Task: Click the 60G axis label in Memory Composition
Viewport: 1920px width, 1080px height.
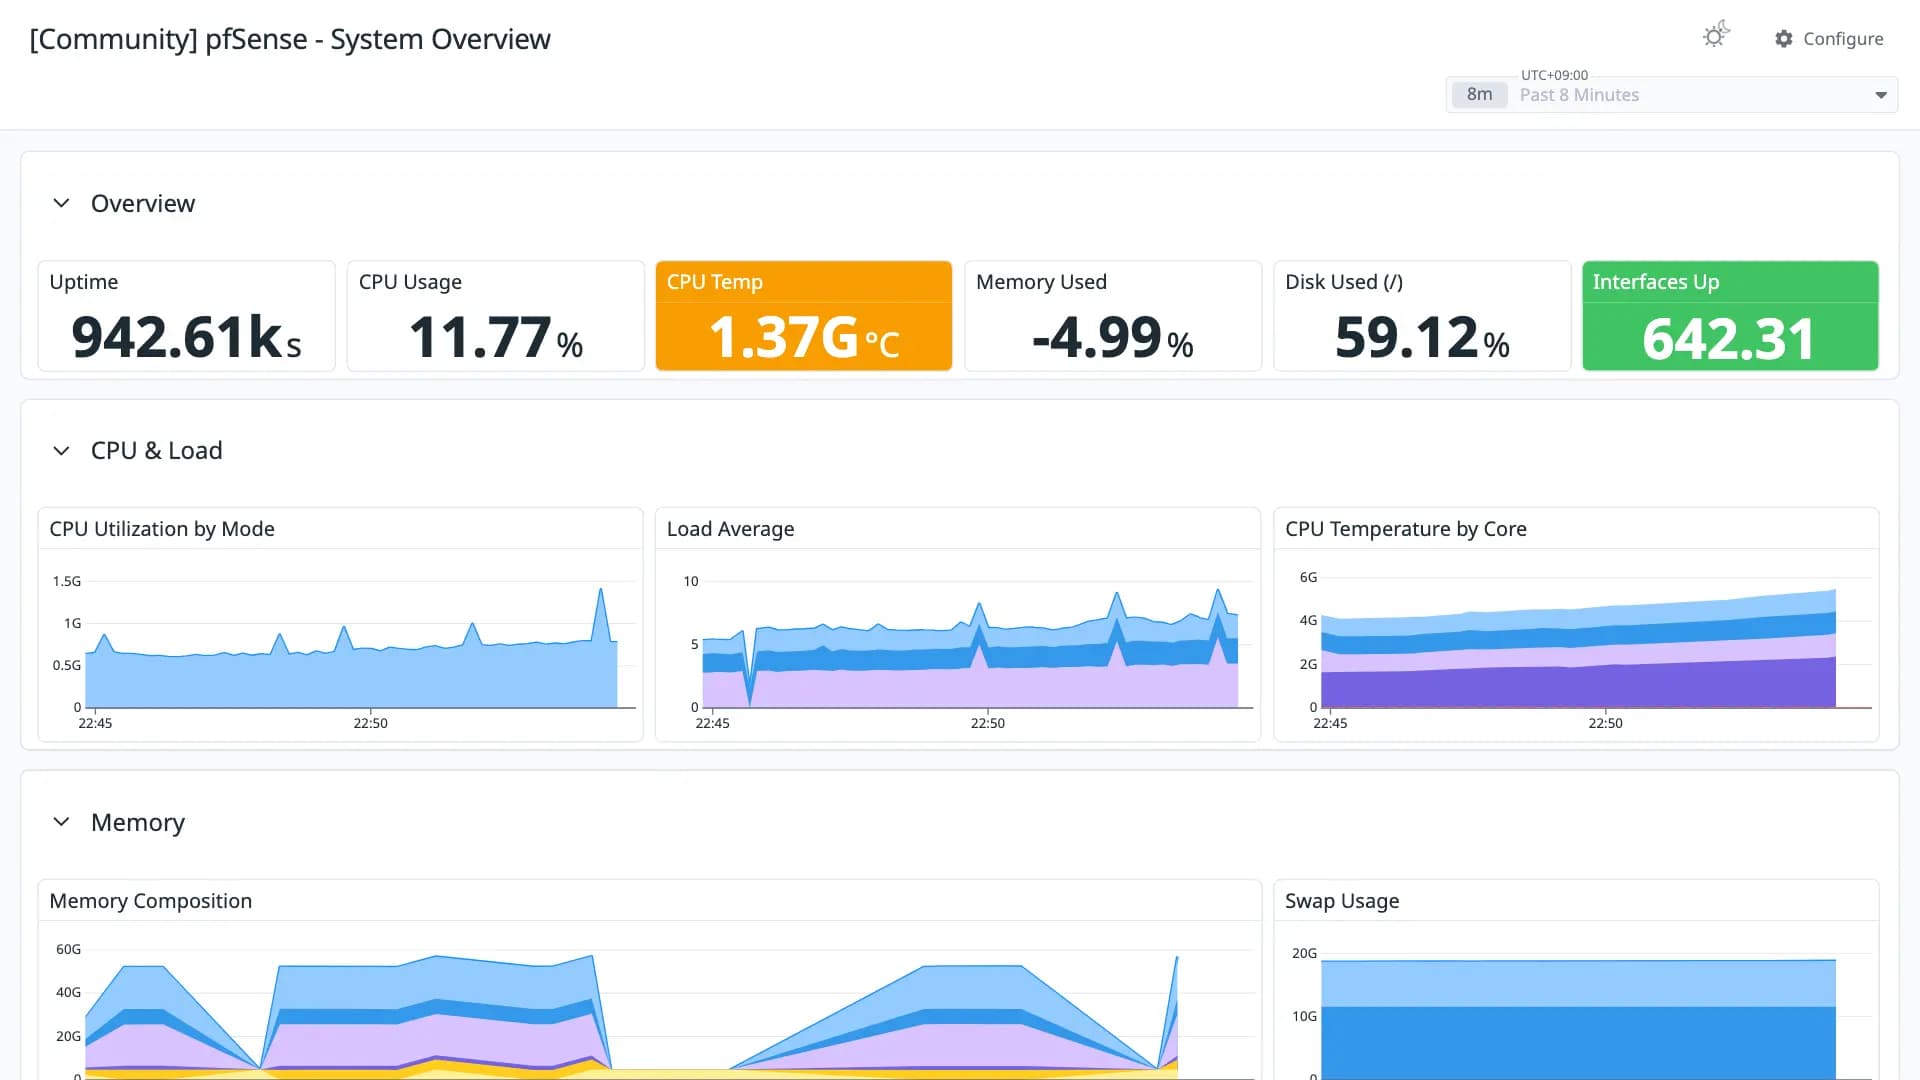Action: pos(68,949)
